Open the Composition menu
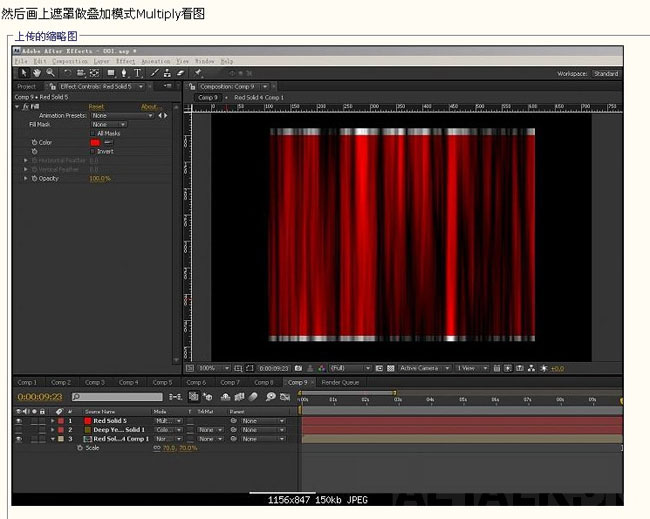 (x=70, y=61)
